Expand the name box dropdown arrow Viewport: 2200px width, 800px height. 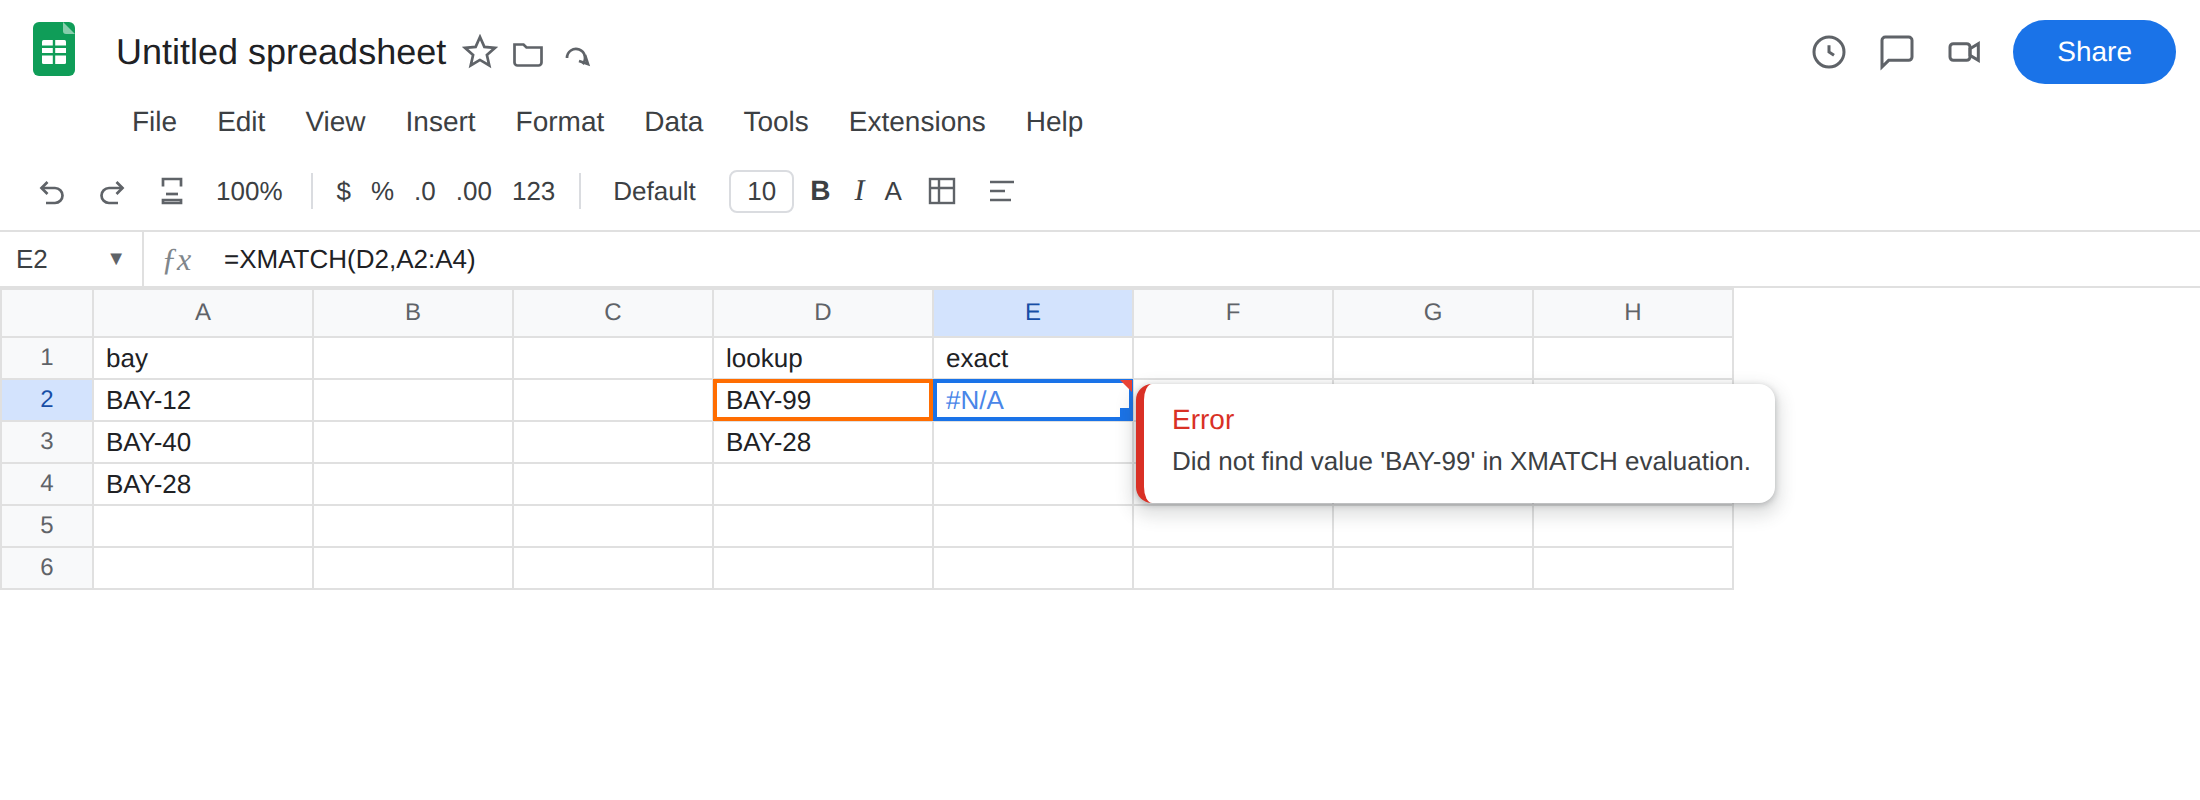(116, 259)
